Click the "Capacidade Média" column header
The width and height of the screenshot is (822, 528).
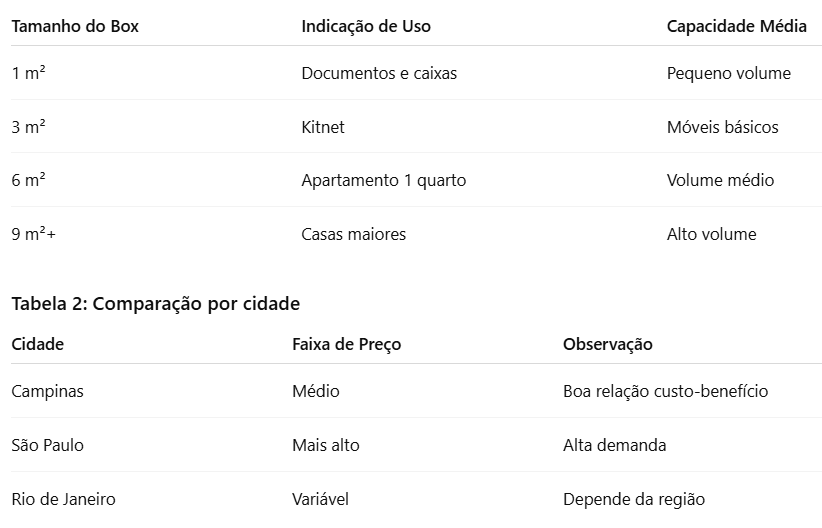tap(736, 27)
